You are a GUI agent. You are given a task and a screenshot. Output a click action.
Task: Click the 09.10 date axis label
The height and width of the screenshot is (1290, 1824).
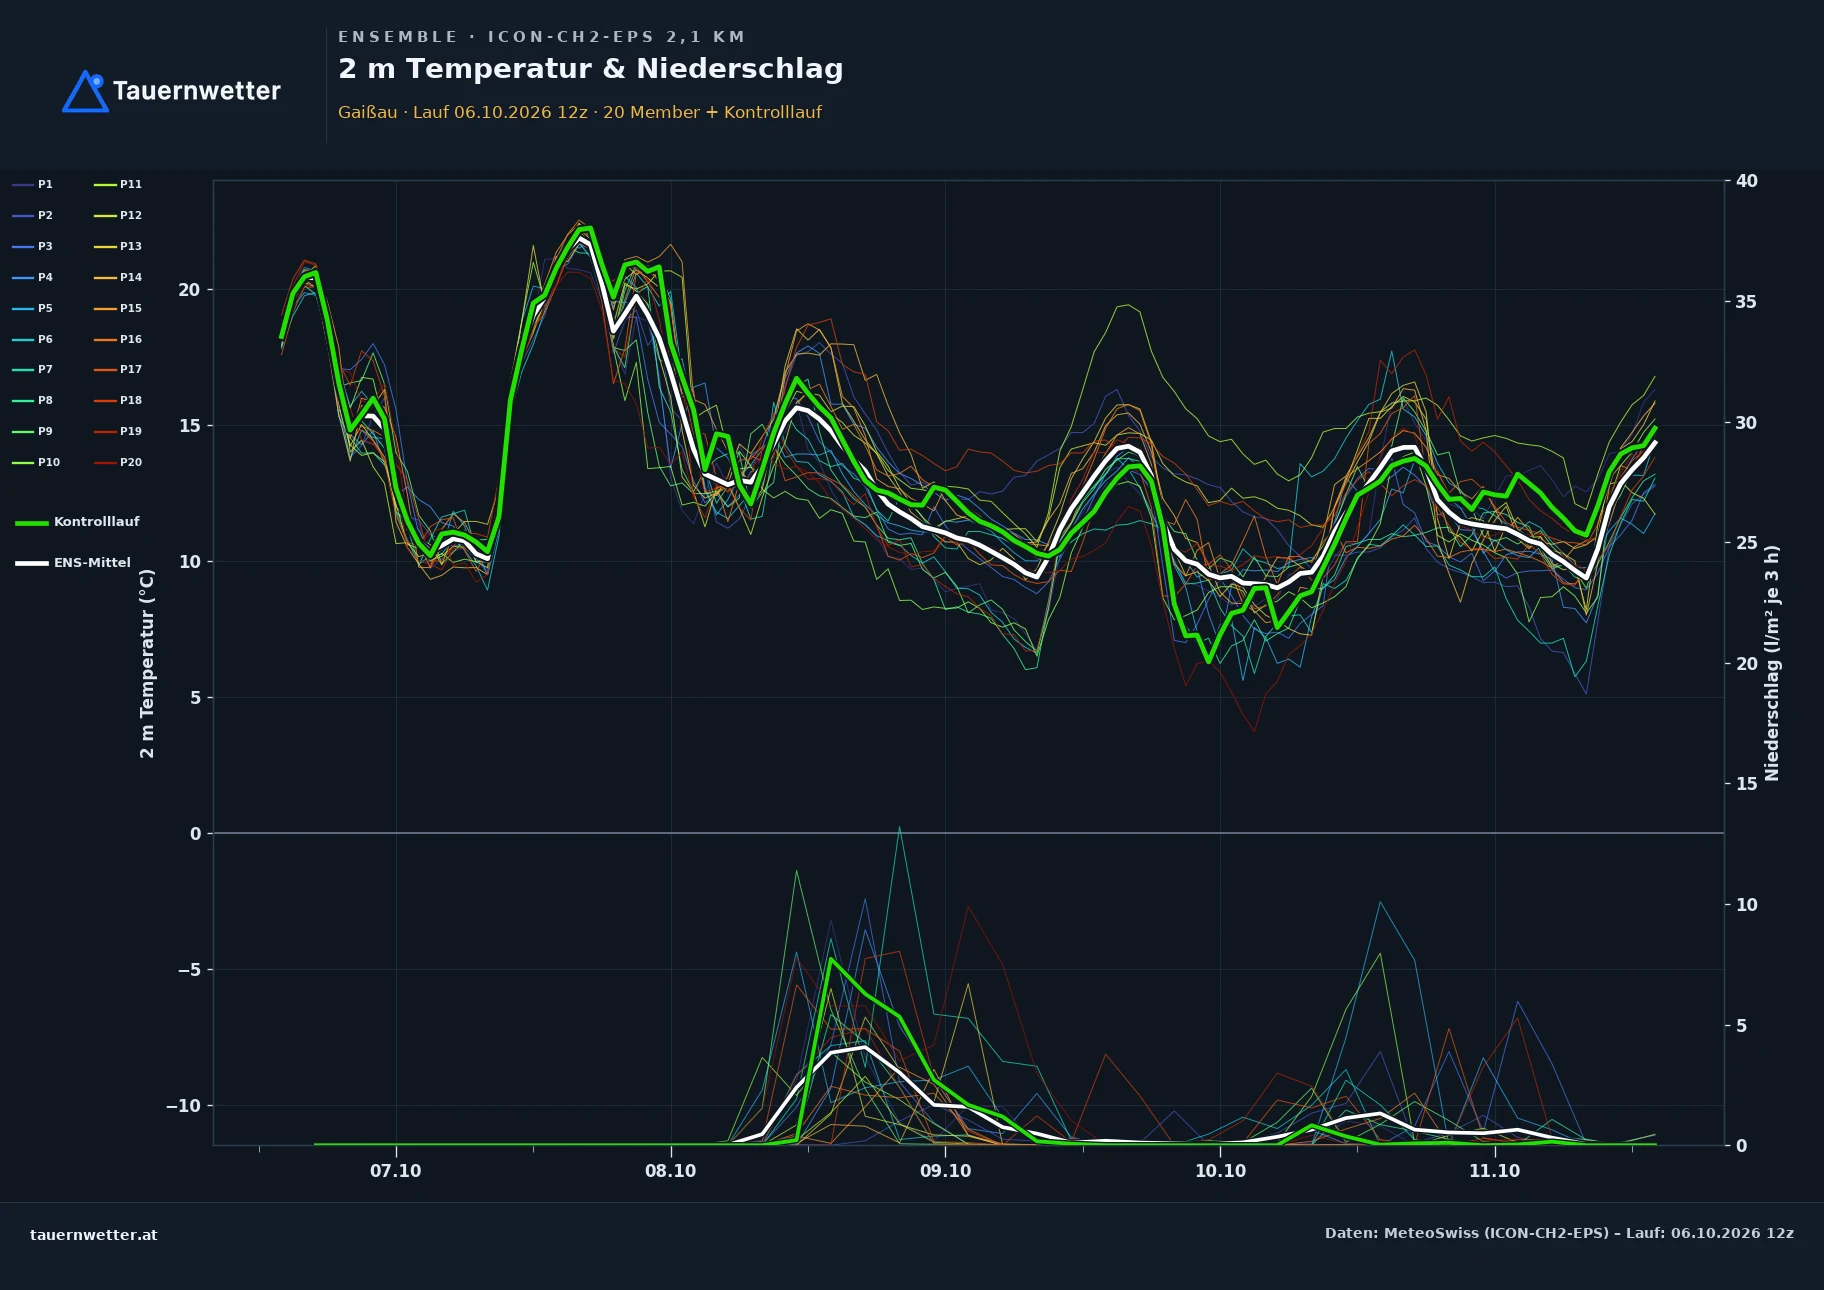tap(945, 1171)
